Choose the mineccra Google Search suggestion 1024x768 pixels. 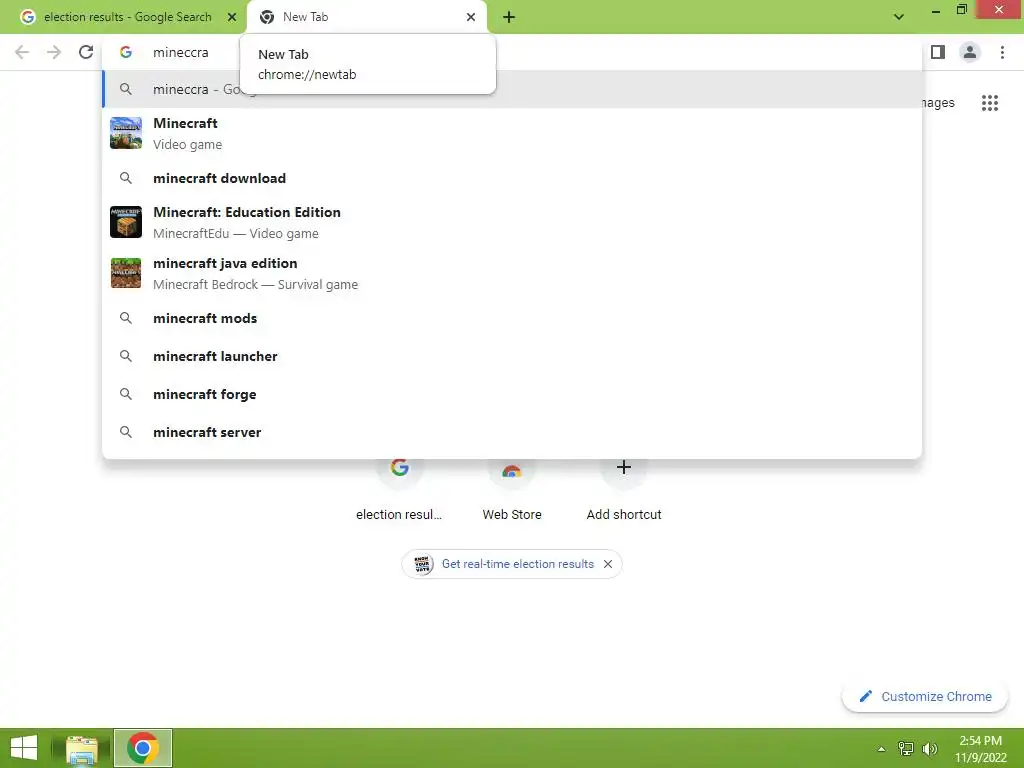click(x=512, y=89)
